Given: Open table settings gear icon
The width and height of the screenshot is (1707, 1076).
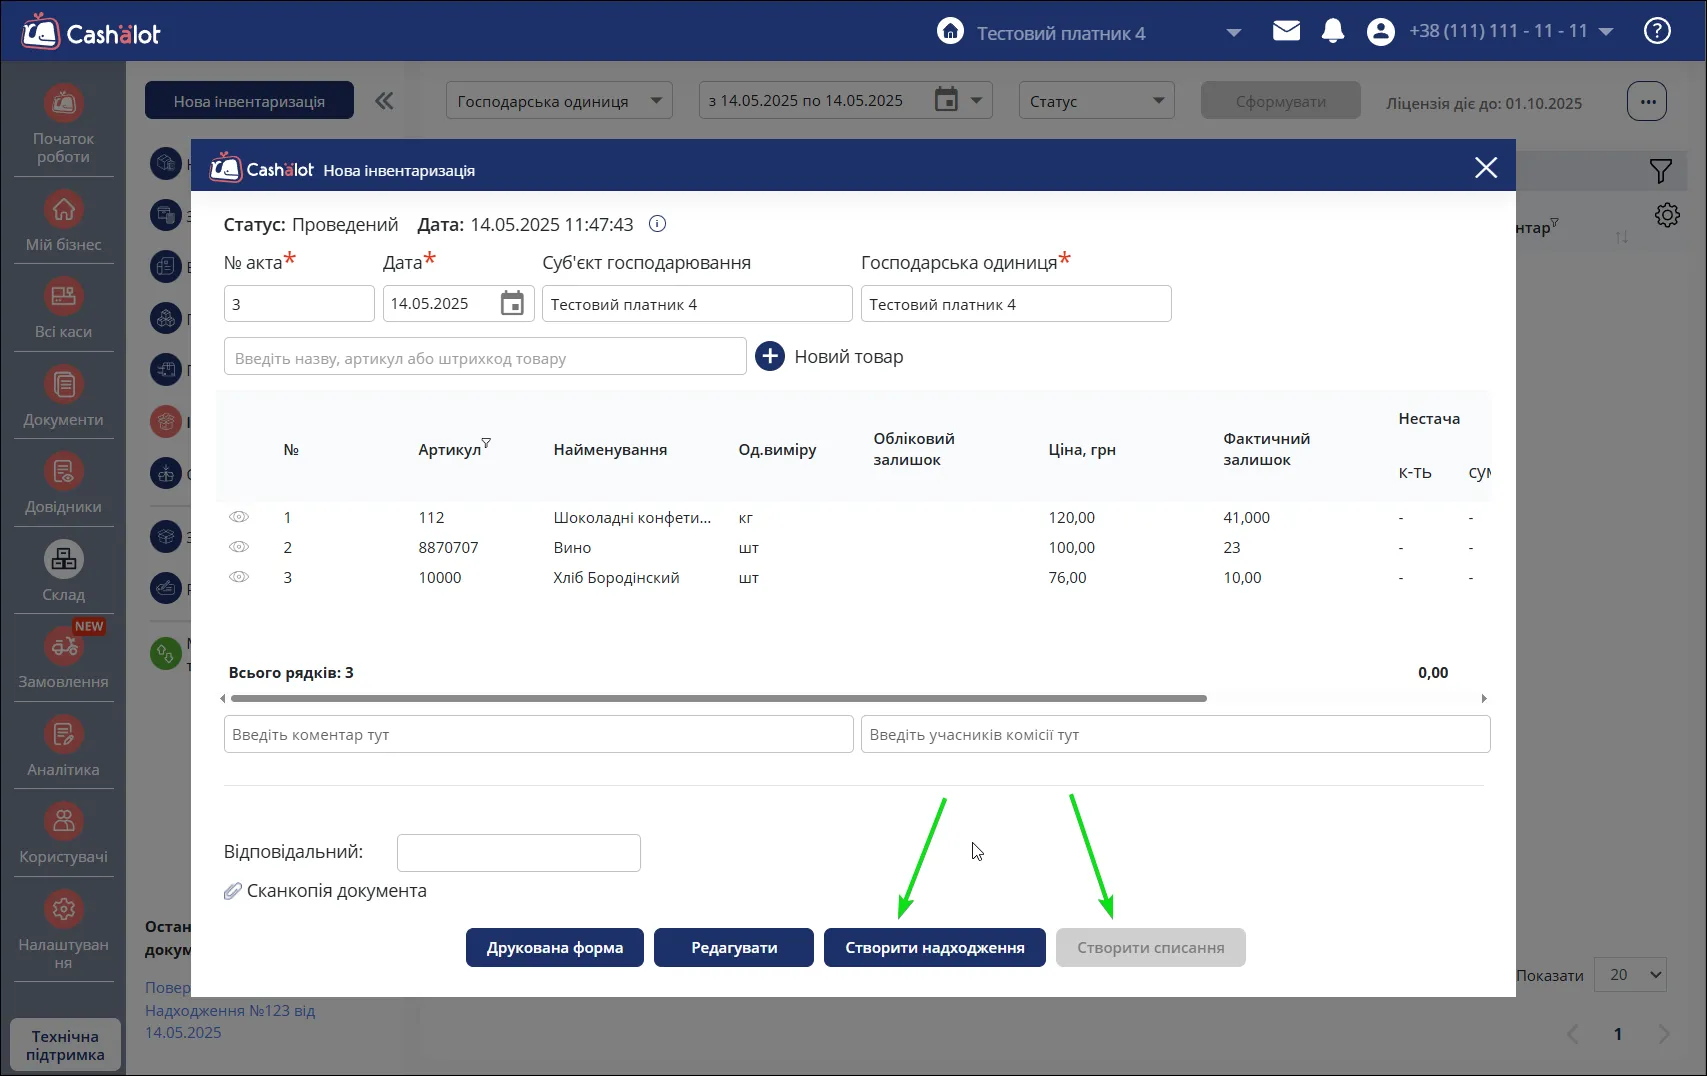Looking at the screenshot, I should pos(1667,215).
